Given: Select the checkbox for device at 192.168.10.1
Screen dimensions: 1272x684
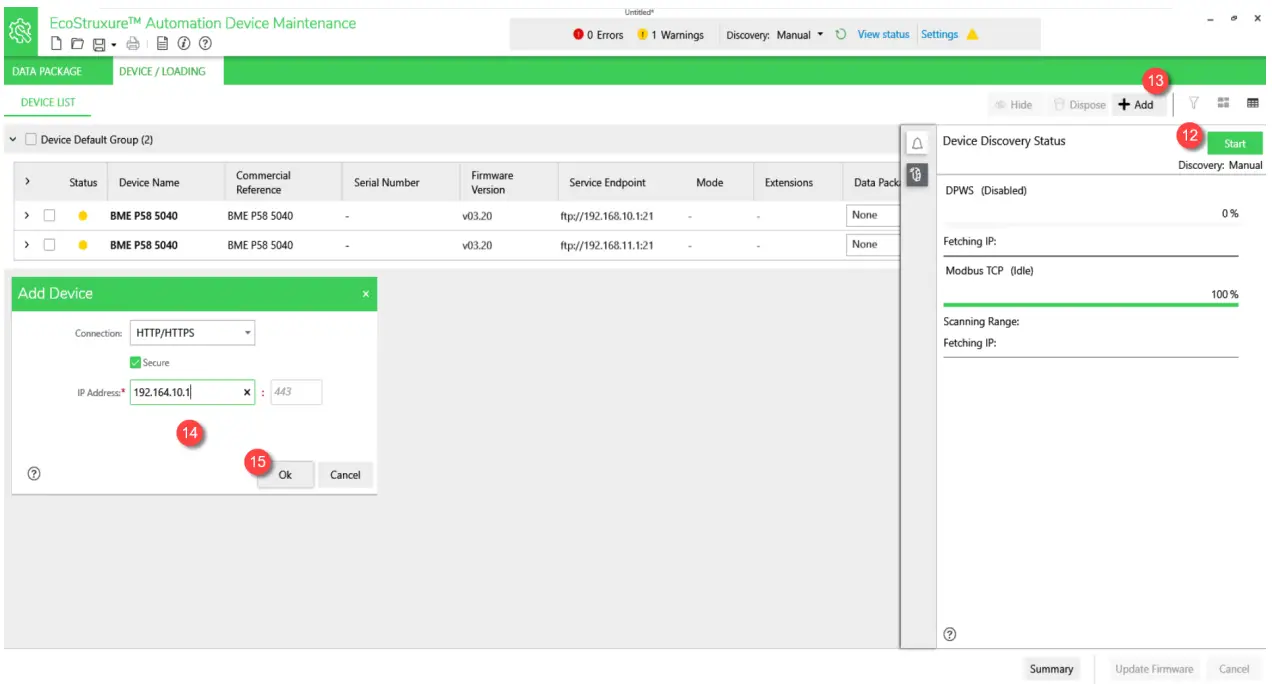Looking at the screenshot, I should tap(49, 215).
